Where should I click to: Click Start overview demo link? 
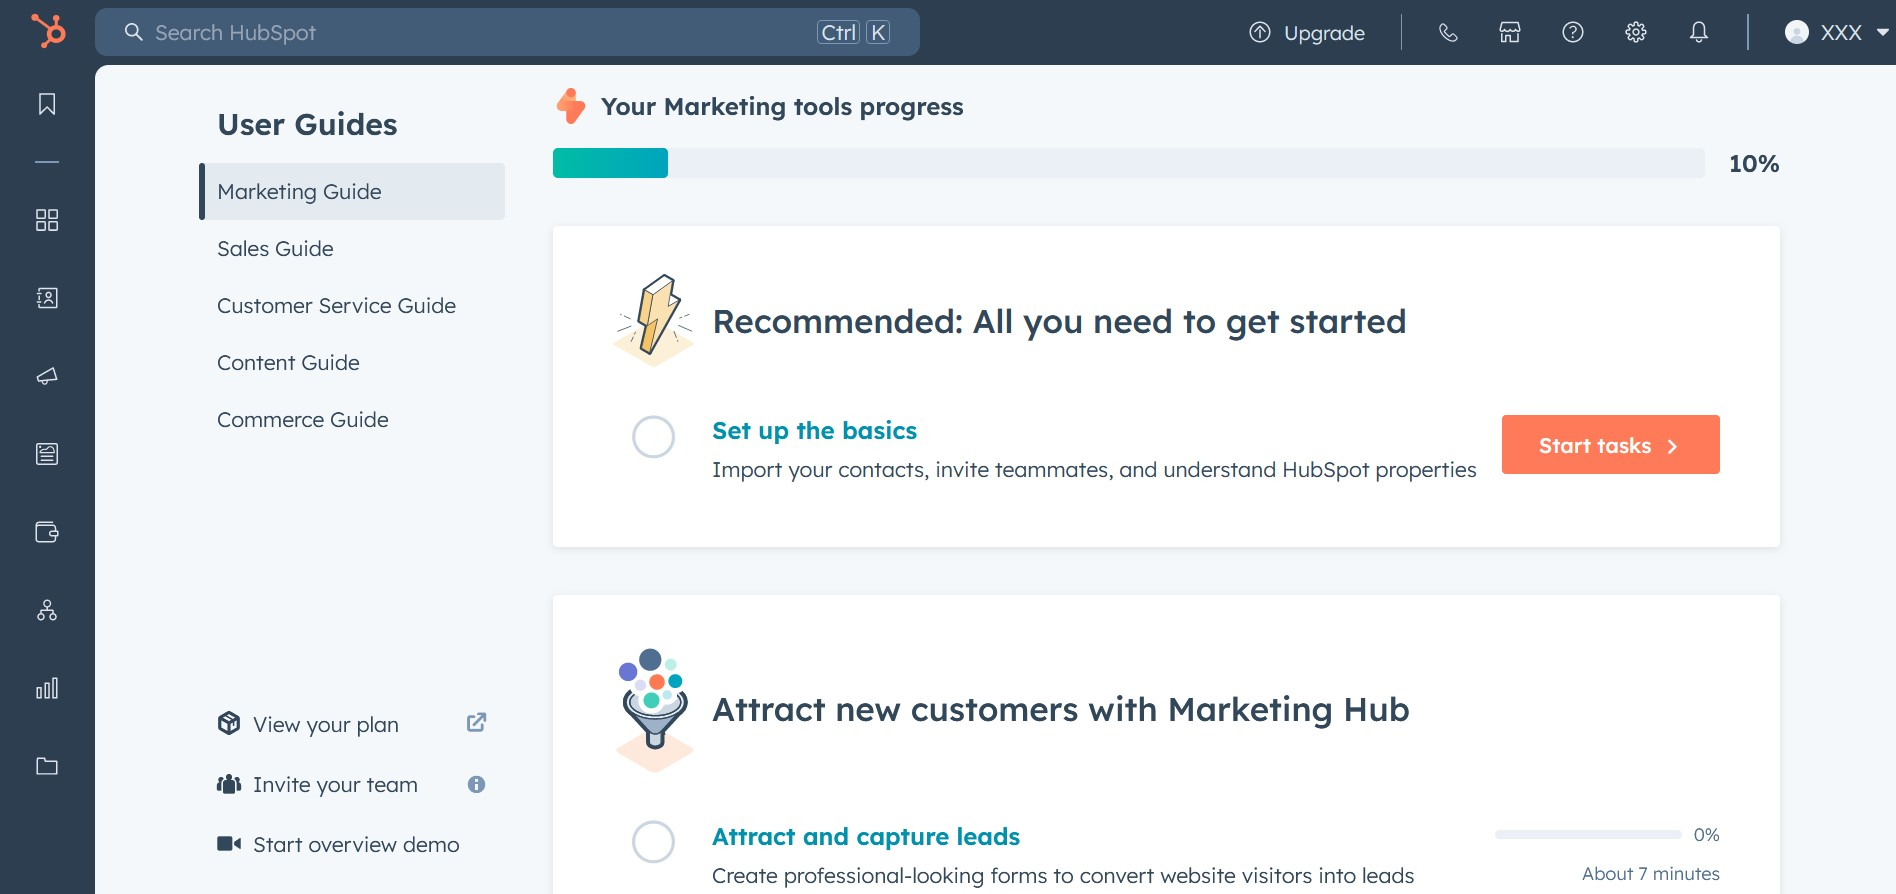click(x=356, y=845)
